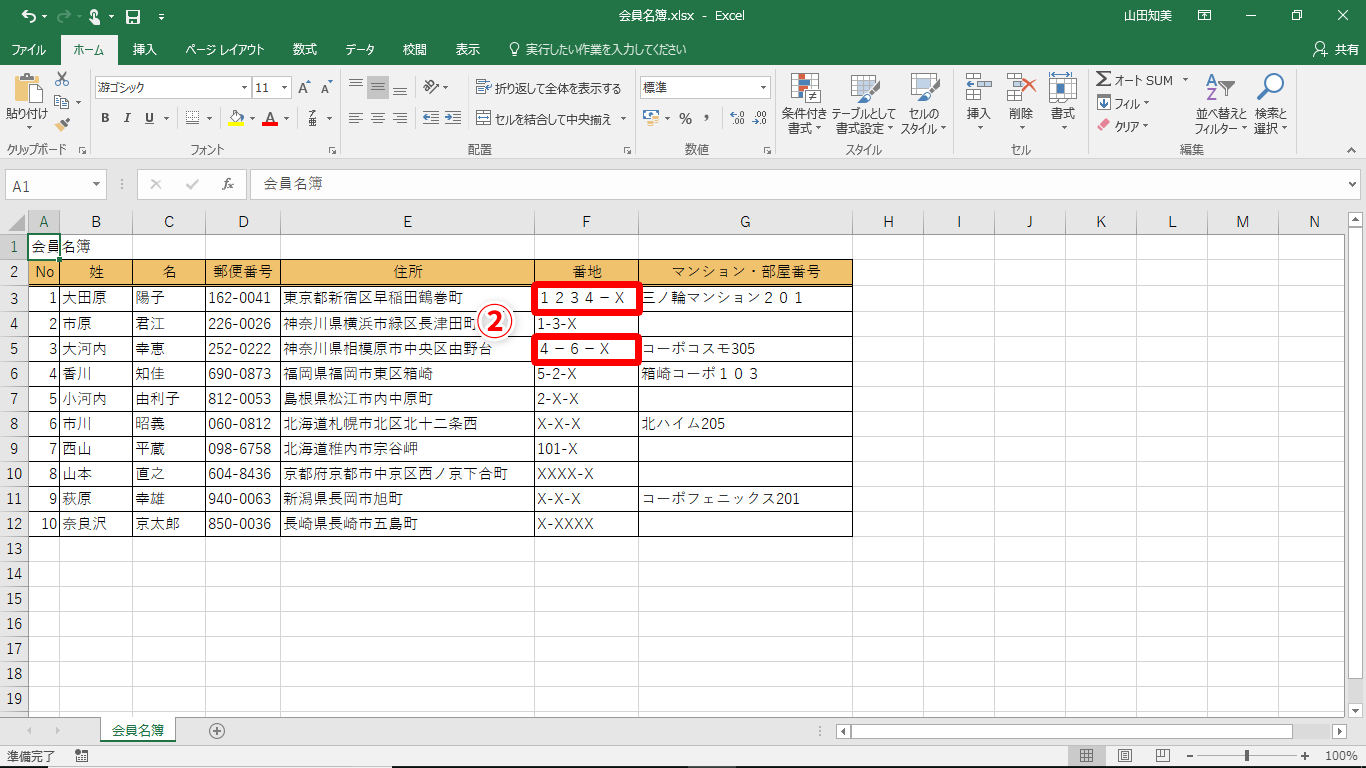Switch to Page Break Preview in status bar
The width and height of the screenshot is (1366, 768).
click(x=1162, y=756)
